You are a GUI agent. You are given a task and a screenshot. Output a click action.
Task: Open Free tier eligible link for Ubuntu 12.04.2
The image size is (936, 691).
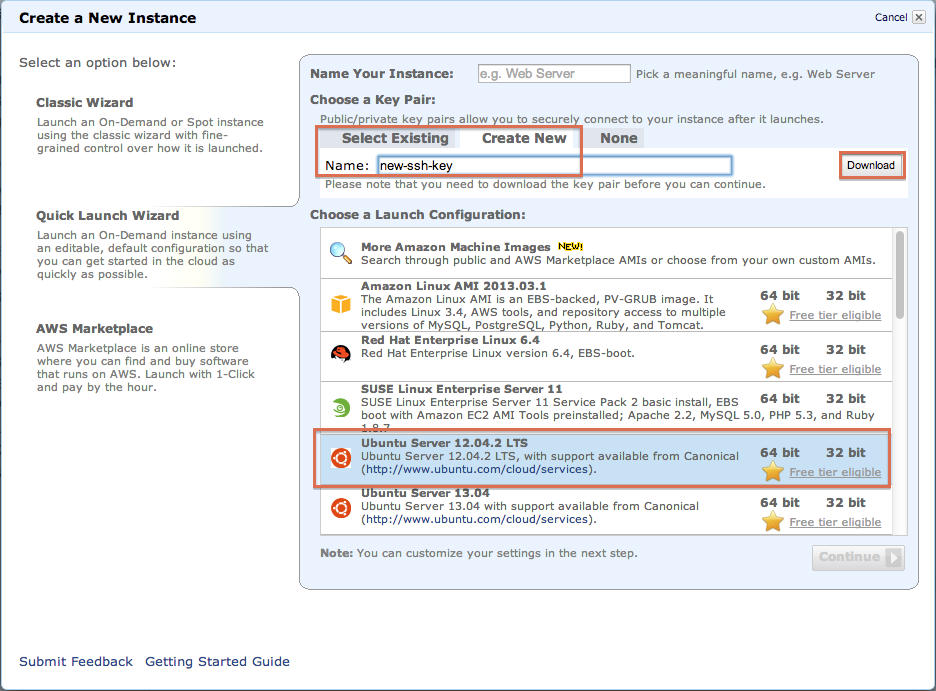835,473
